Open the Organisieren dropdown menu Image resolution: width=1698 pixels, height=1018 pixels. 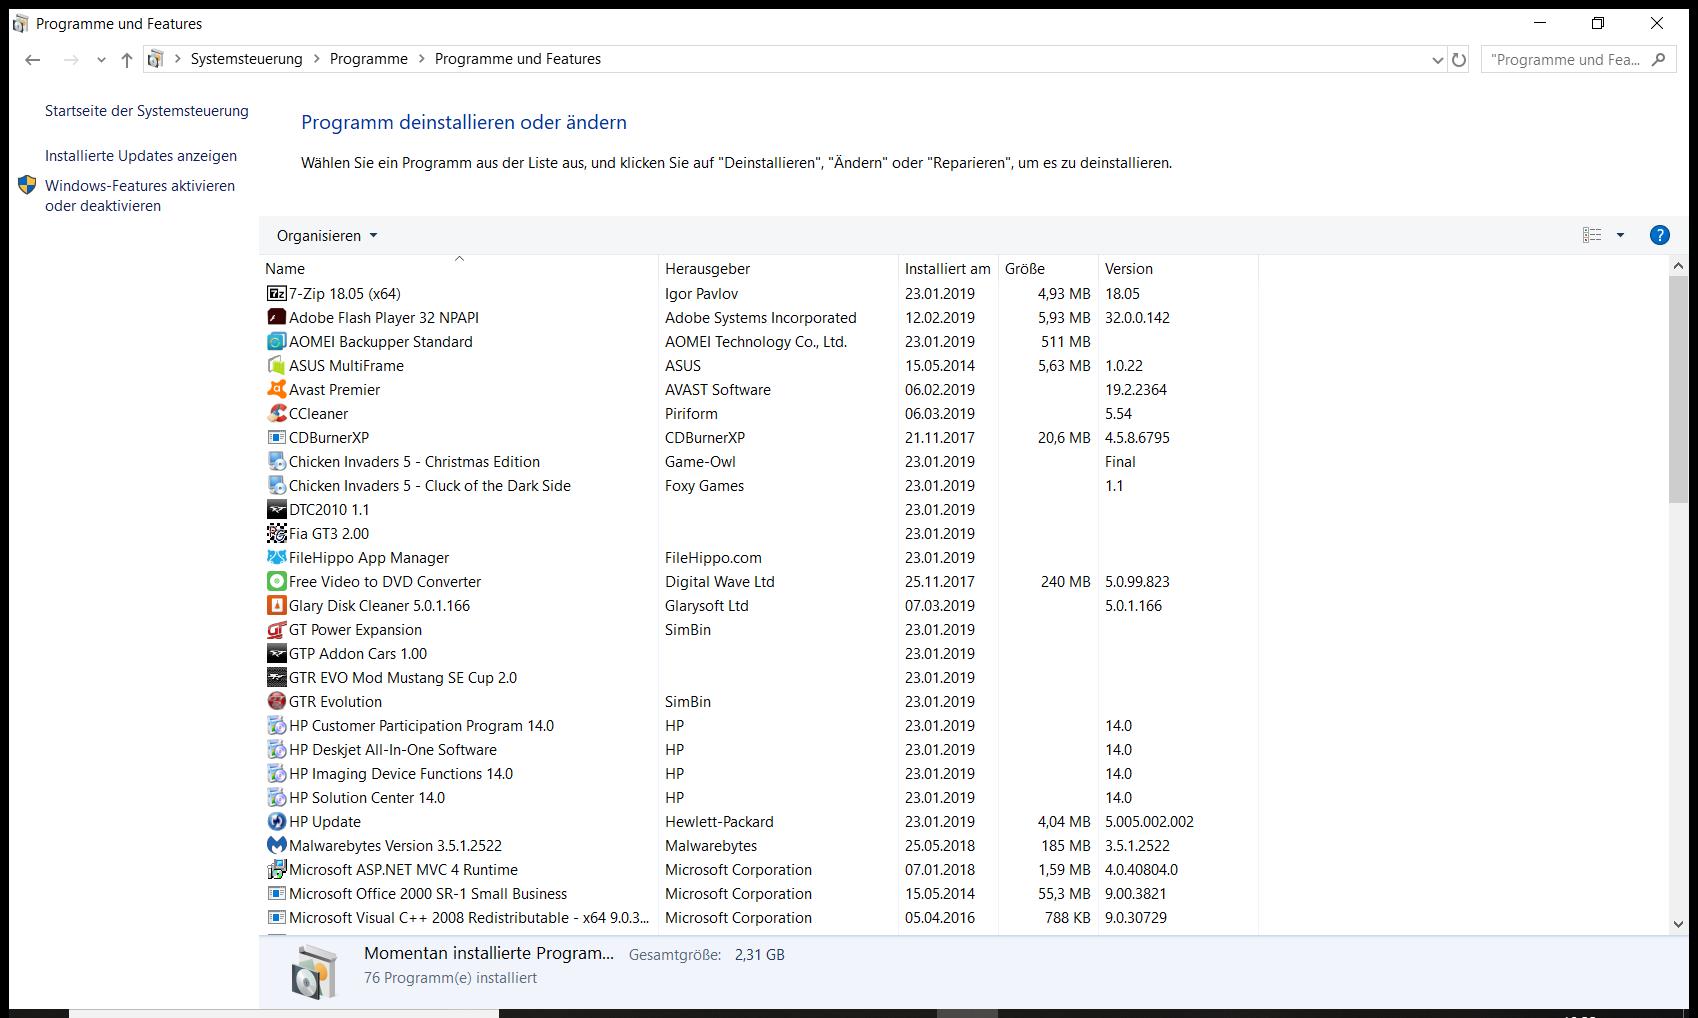pos(327,236)
